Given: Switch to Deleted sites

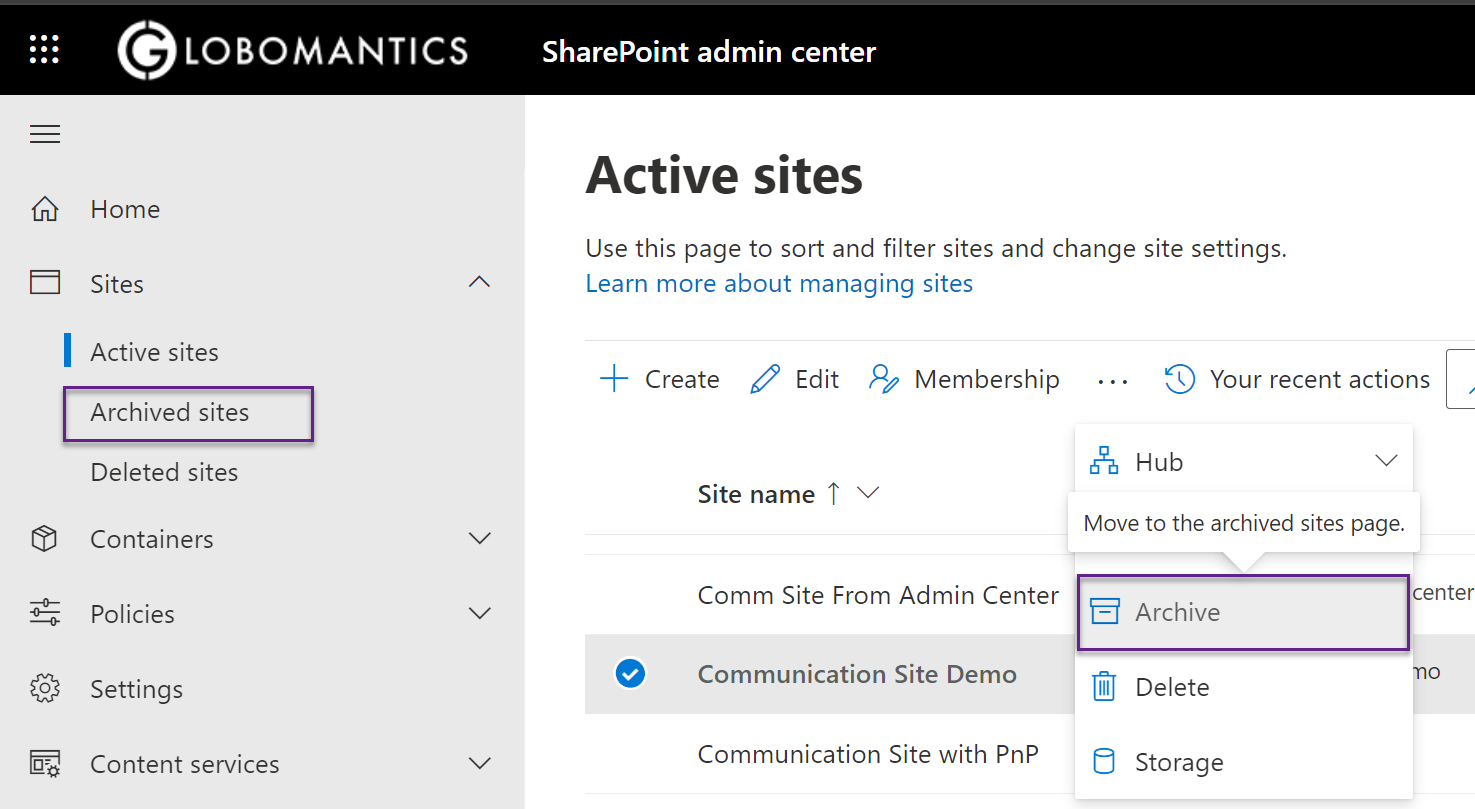Looking at the screenshot, I should coord(163,472).
